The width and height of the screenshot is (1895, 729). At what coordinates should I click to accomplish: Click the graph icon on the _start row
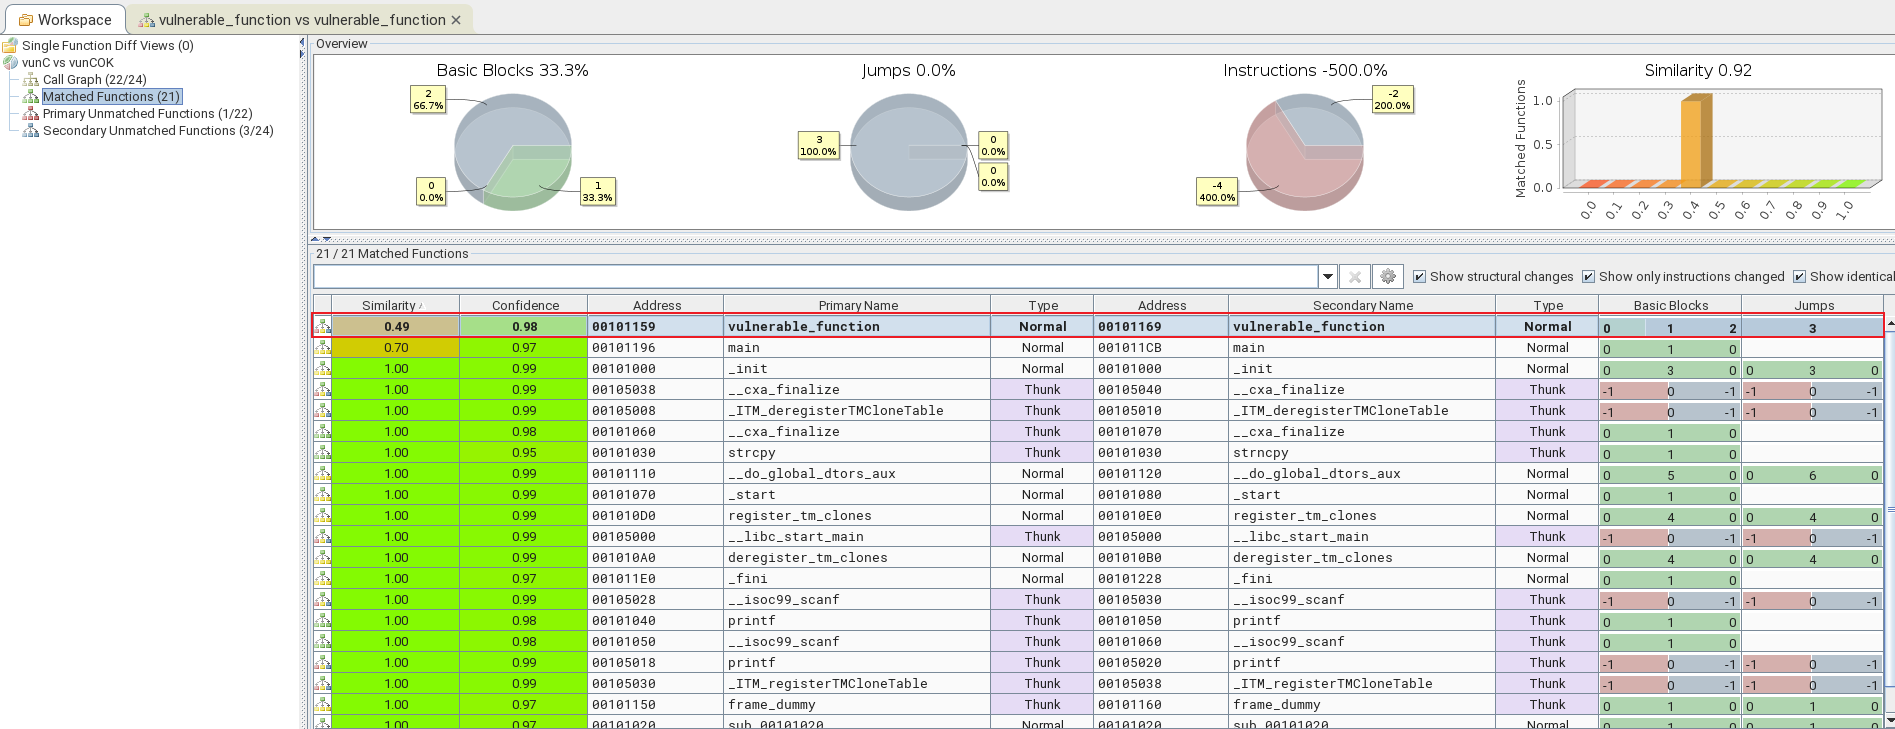coord(322,495)
